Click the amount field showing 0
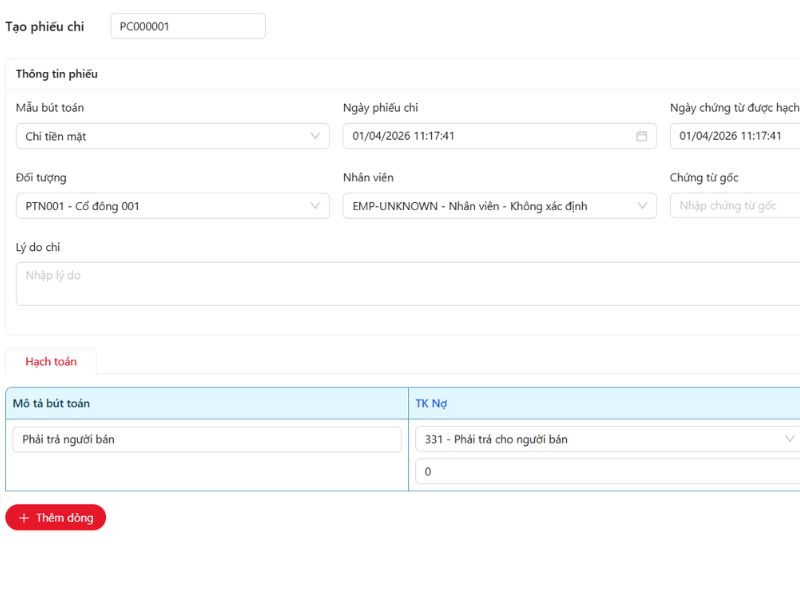The height and width of the screenshot is (600, 800). pos(606,471)
